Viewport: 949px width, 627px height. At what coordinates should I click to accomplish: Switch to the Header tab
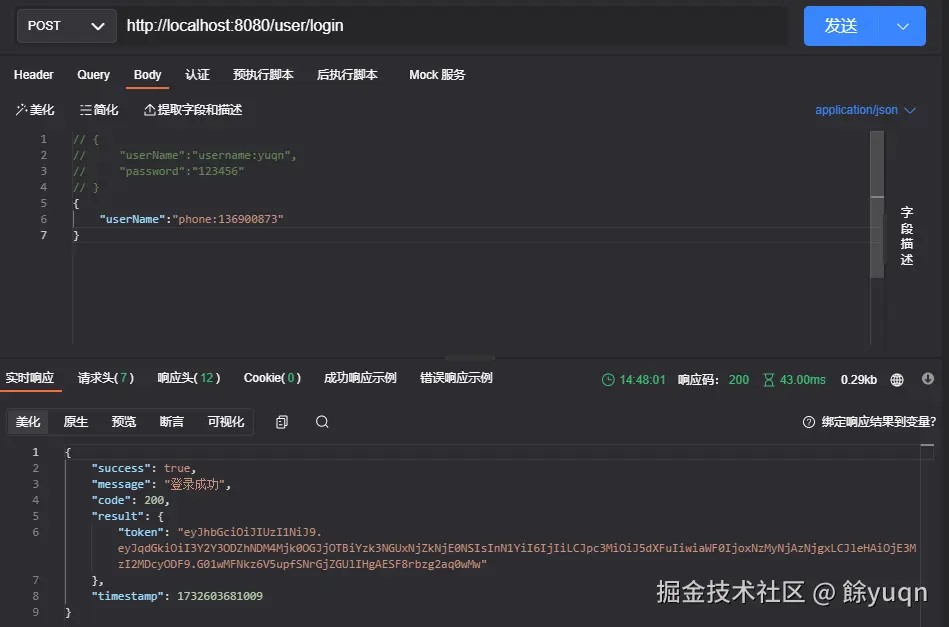click(34, 74)
